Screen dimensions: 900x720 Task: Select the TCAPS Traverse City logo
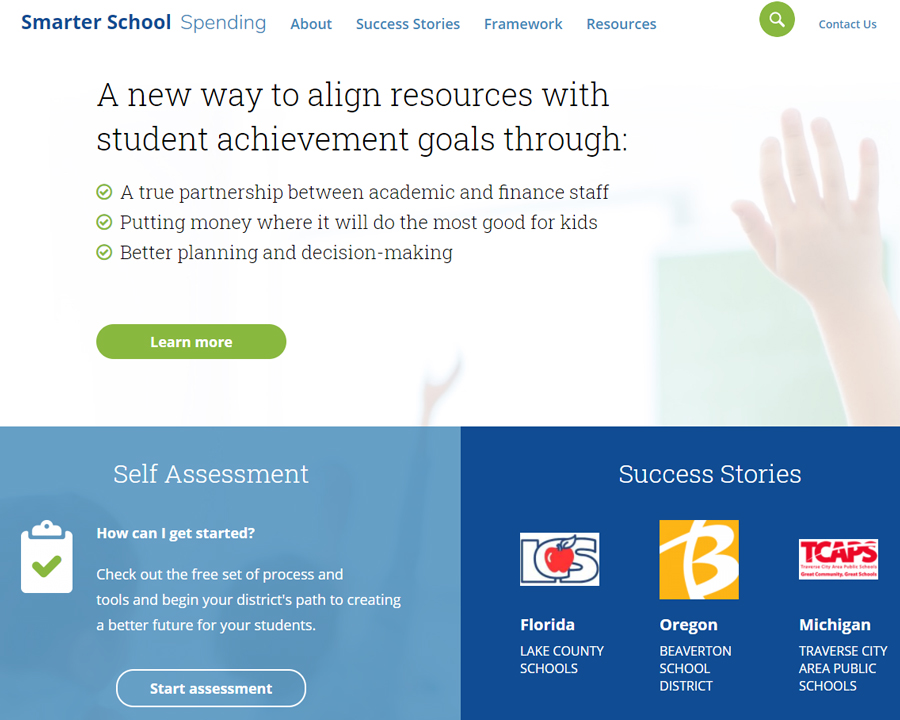(x=838, y=559)
